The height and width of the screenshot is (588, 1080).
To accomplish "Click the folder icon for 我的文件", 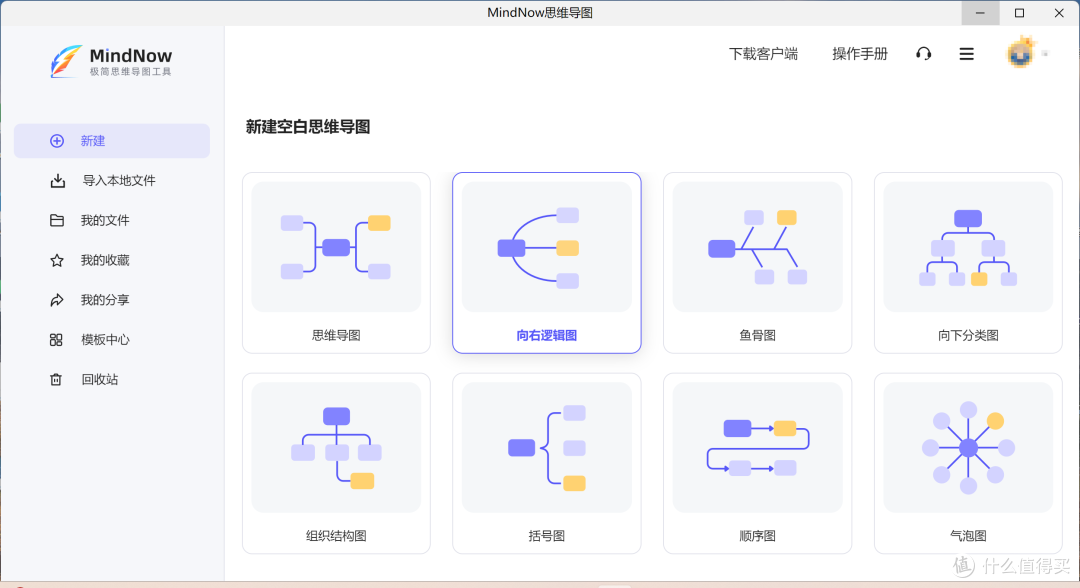I will point(57,220).
